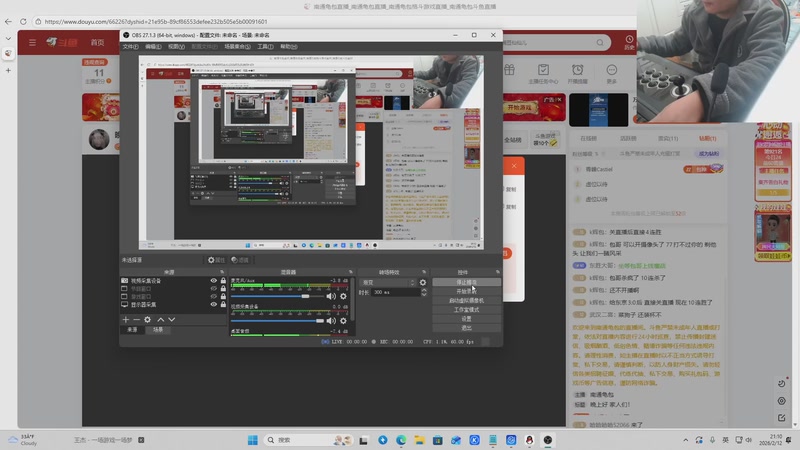Viewport: 800px width, 450px height.
Task: Click 麦克风/Aux volume slider handle
Action: click(x=305, y=296)
